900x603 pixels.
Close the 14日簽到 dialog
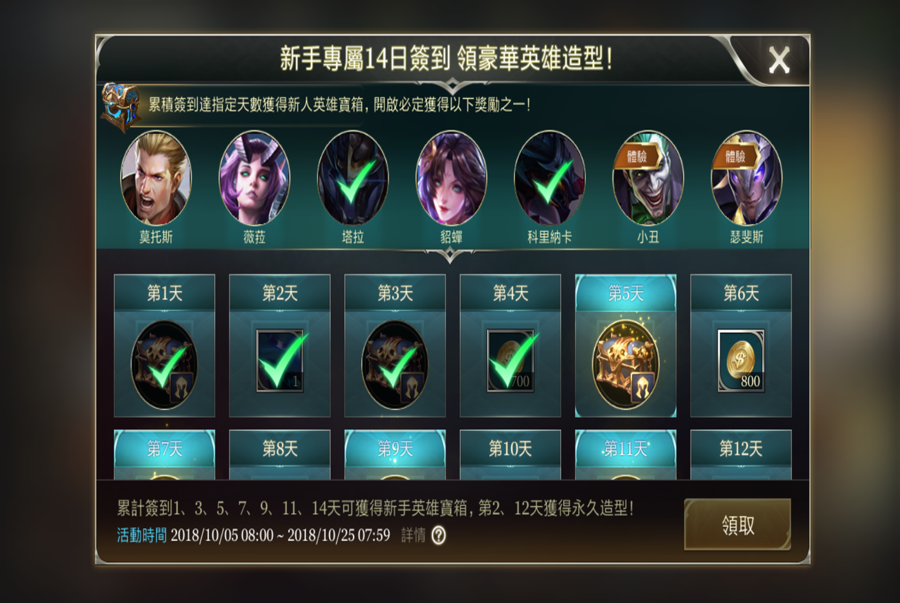click(779, 60)
